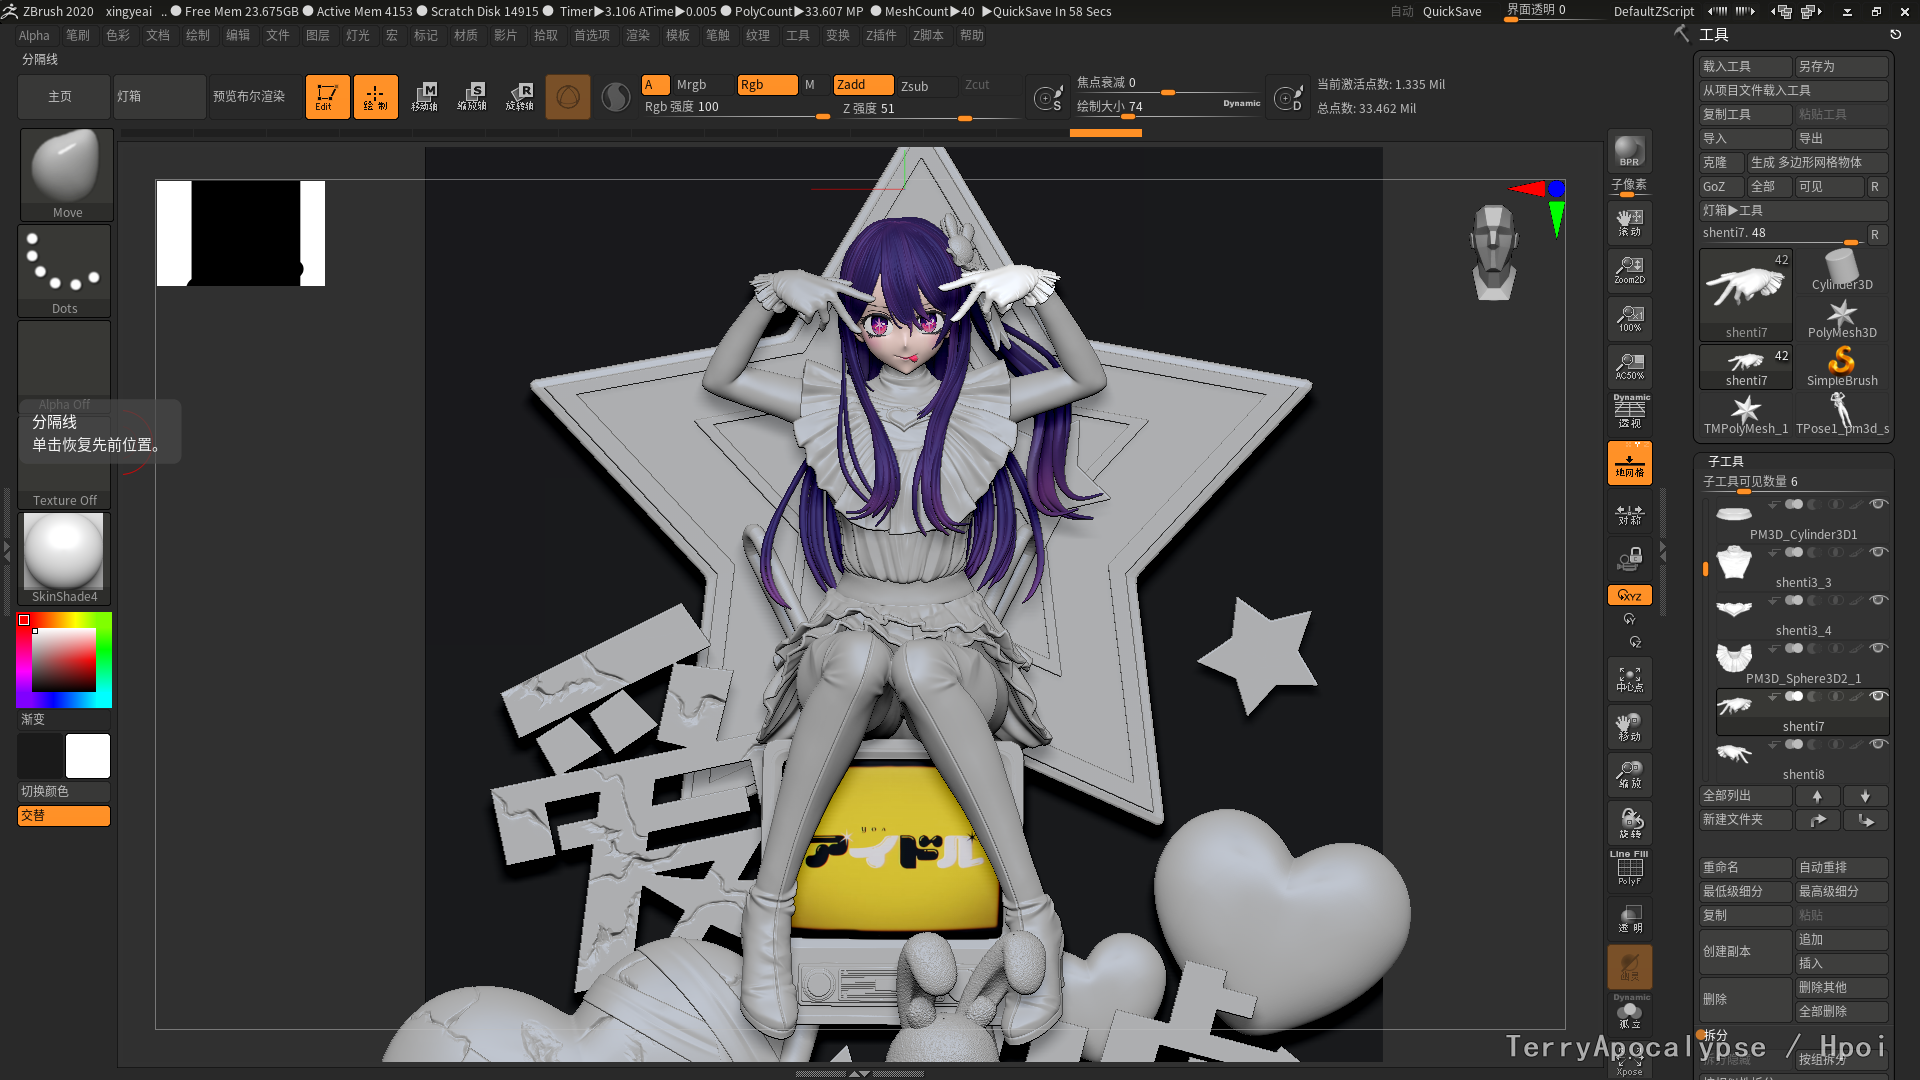This screenshot has height=1080, width=1920.
Task: Click the Edit mode button
Action: (x=327, y=97)
